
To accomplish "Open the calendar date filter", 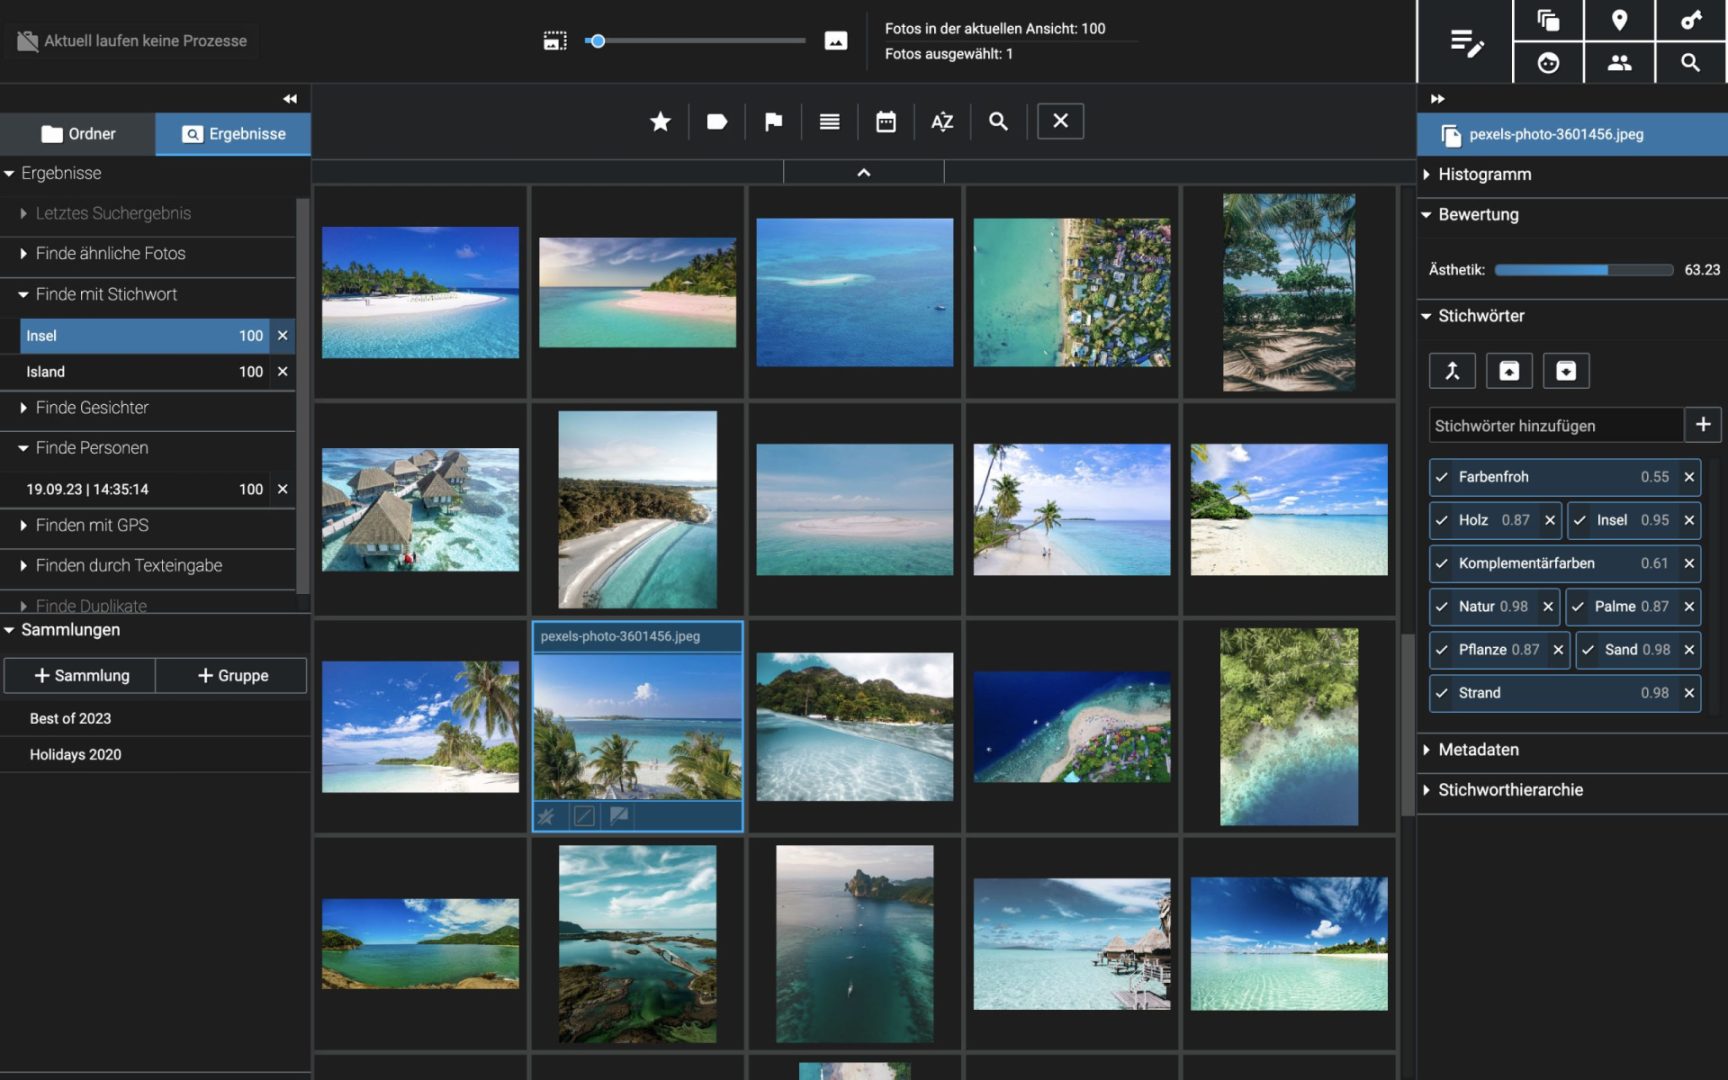I will pos(885,122).
